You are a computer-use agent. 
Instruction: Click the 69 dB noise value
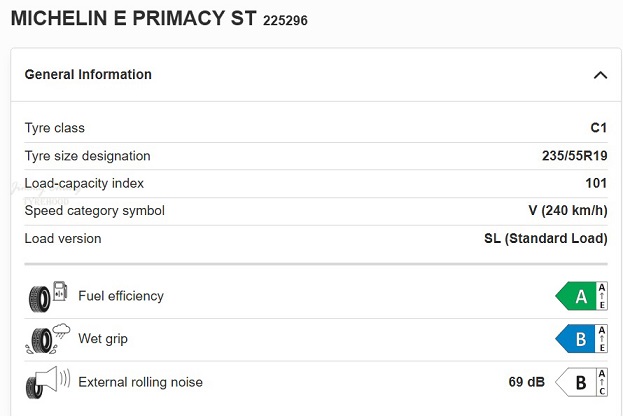click(525, 382)
